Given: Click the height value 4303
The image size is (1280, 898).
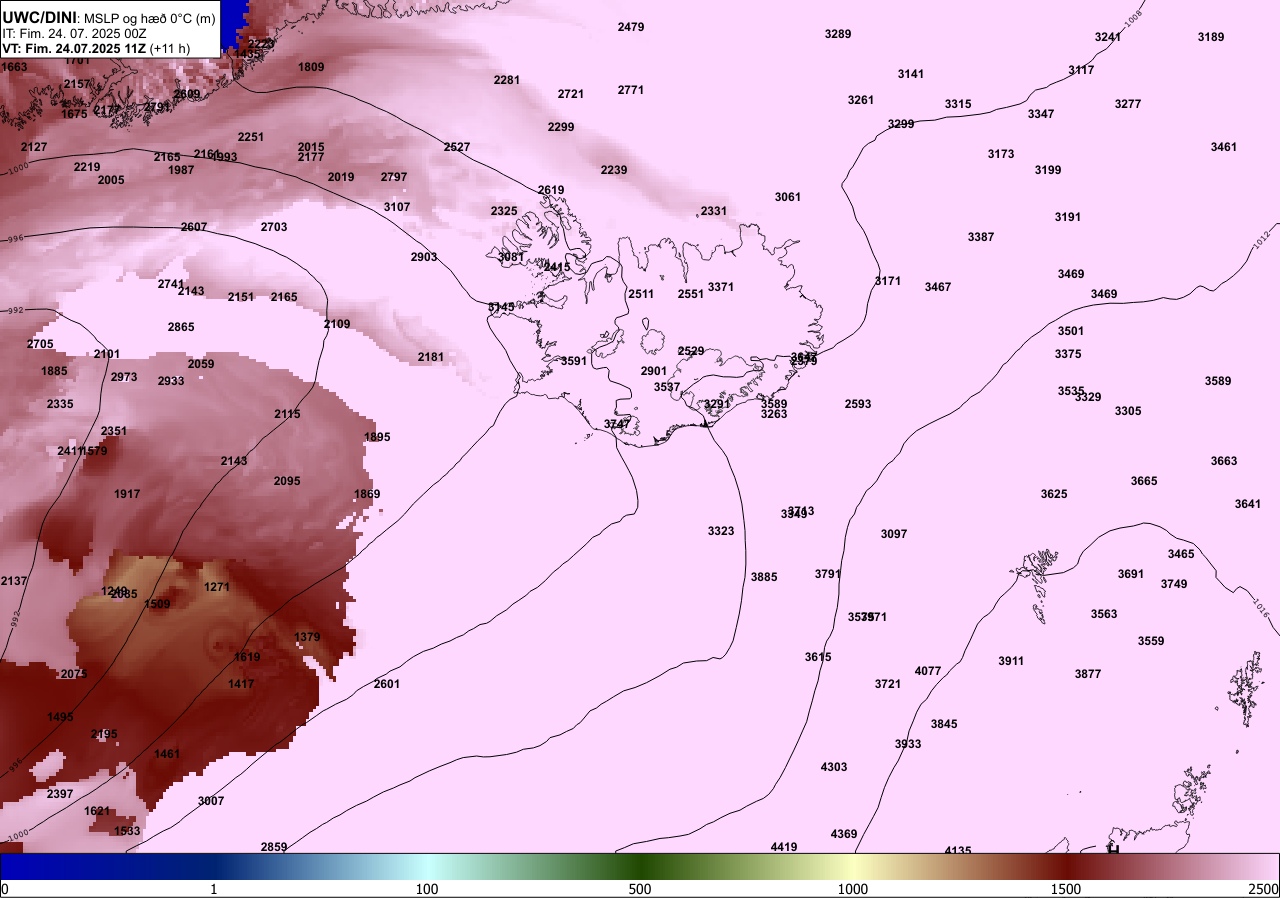Looking at the screenshot, I should click(x=834, y=767).
